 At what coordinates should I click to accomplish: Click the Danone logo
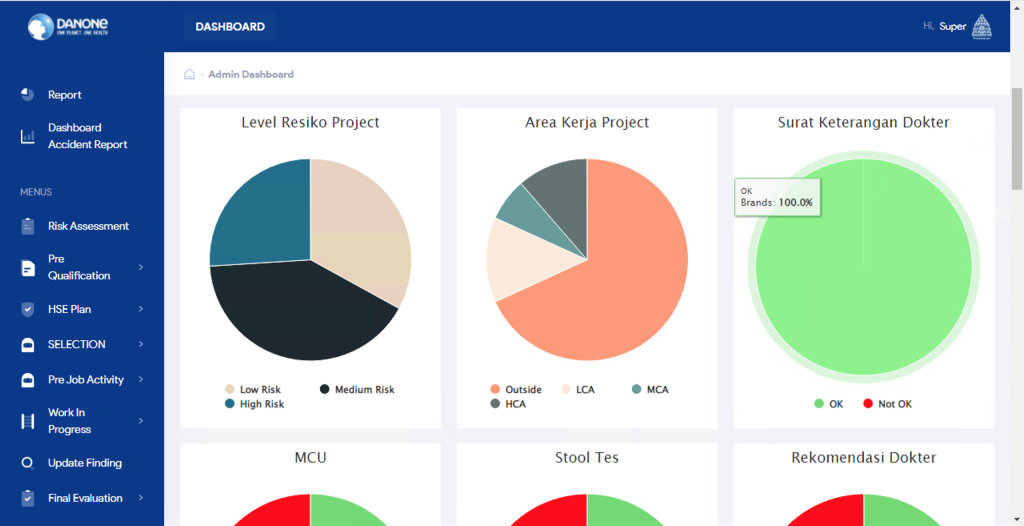pyautogui.click(x=68, y=27)
